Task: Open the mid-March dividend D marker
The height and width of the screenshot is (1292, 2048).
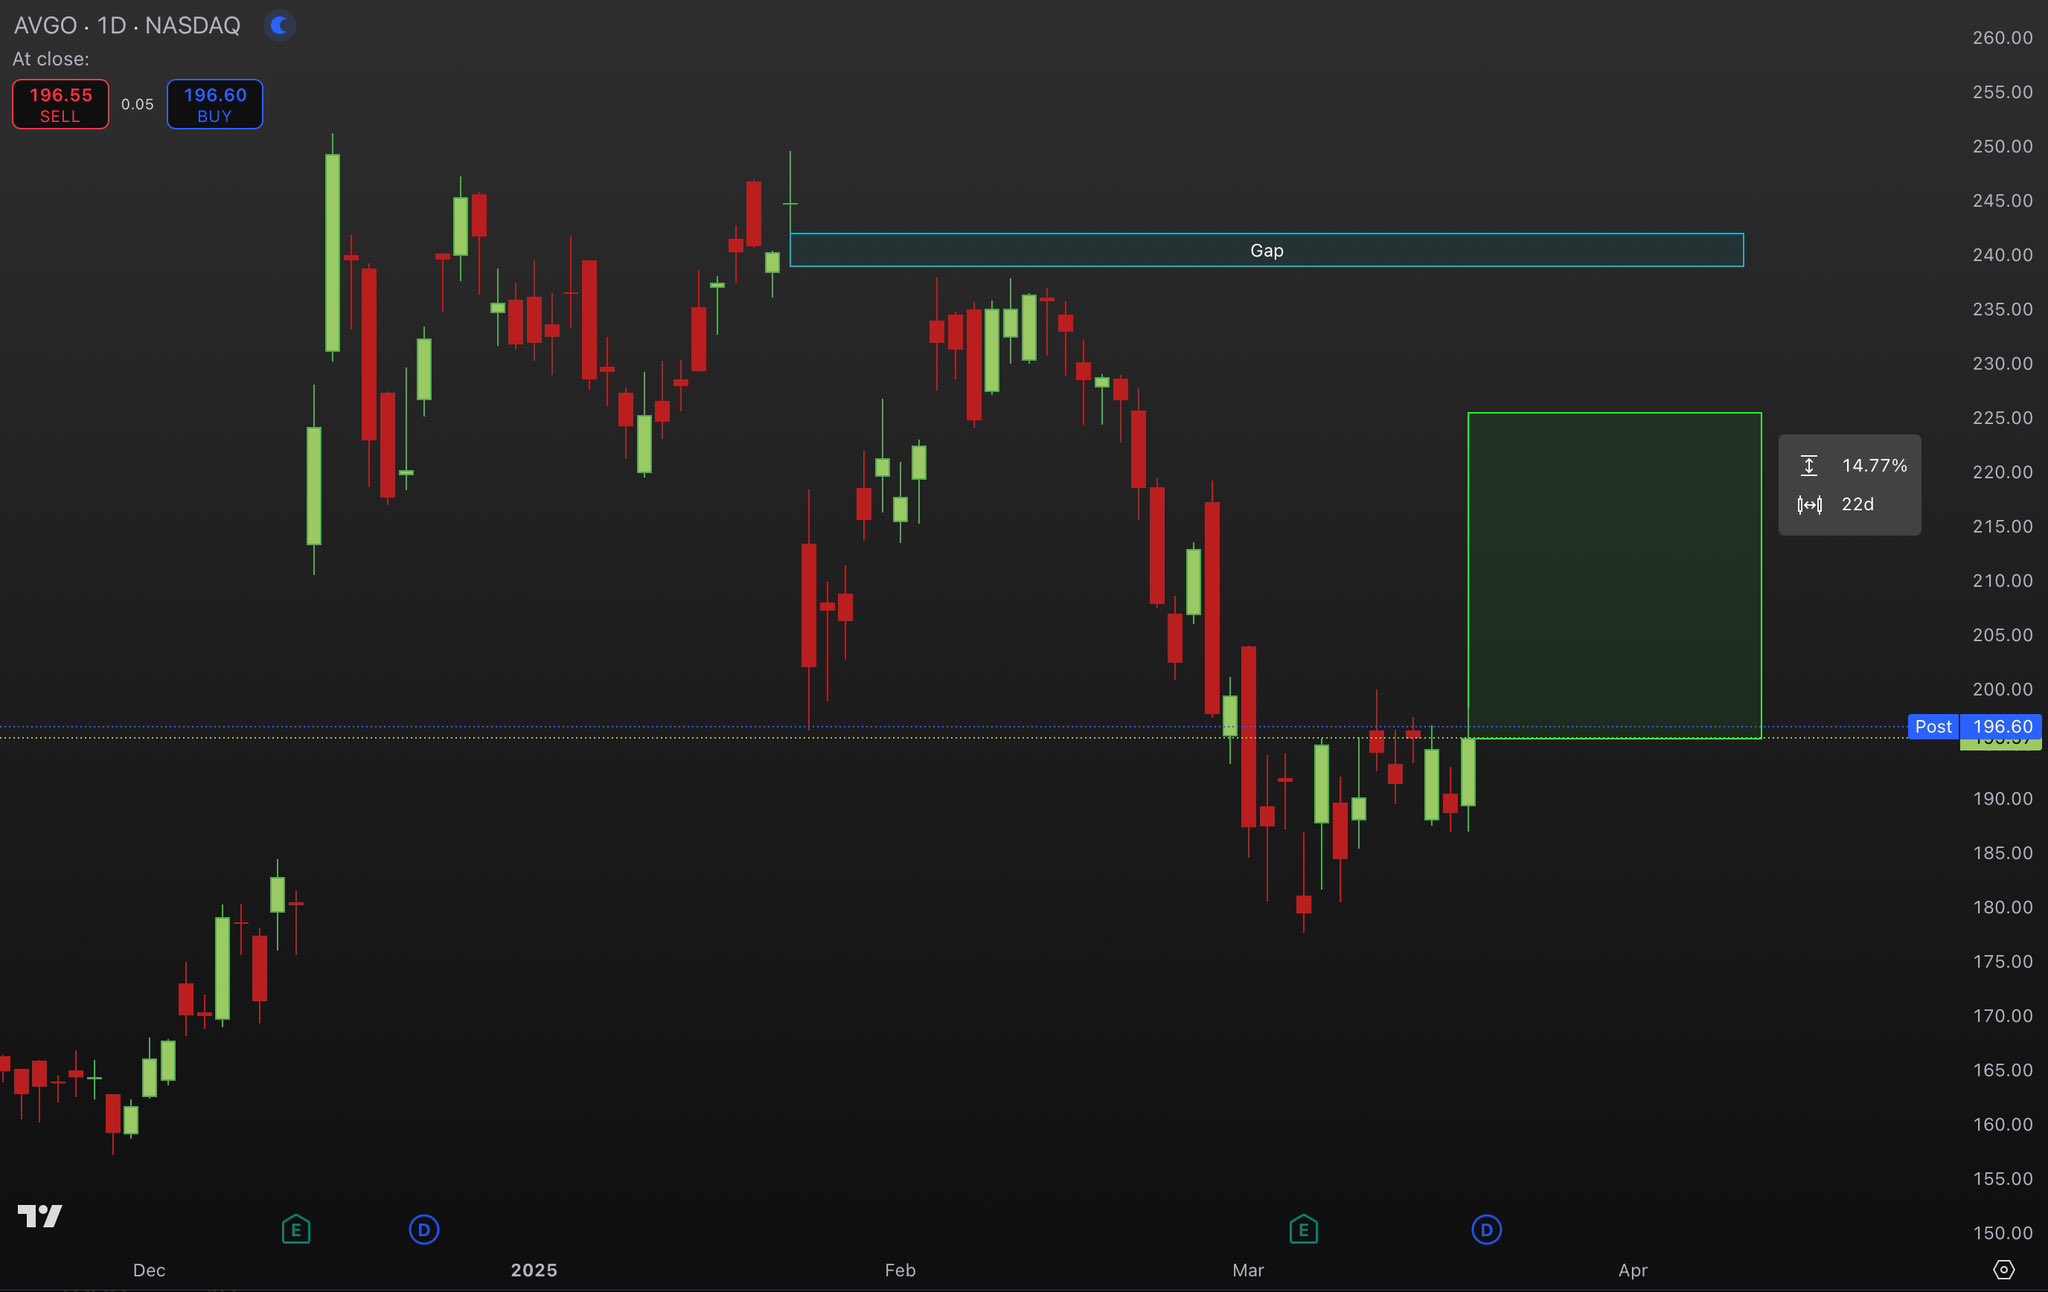Action: [x=1486, y=1229]
